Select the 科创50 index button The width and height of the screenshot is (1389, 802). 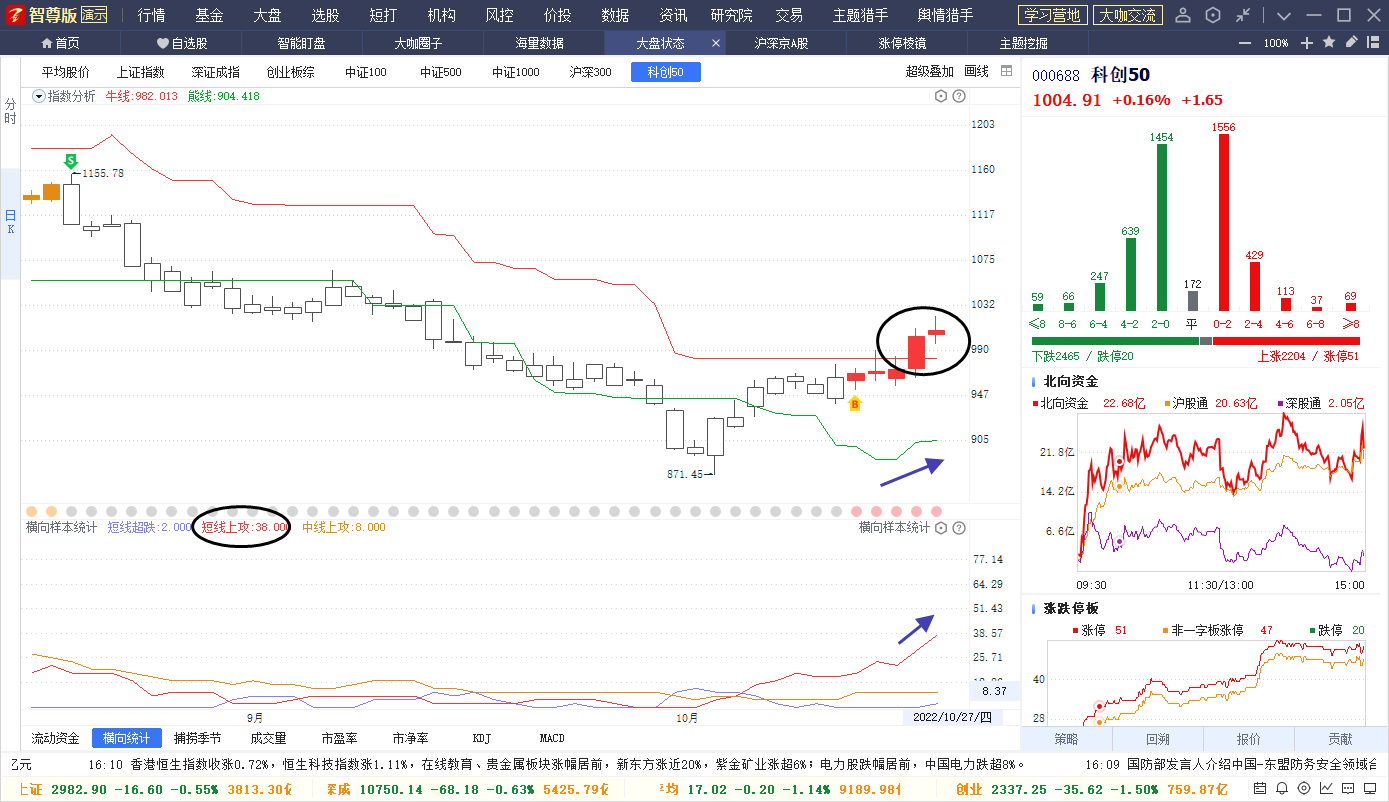(x=666, y=72)
